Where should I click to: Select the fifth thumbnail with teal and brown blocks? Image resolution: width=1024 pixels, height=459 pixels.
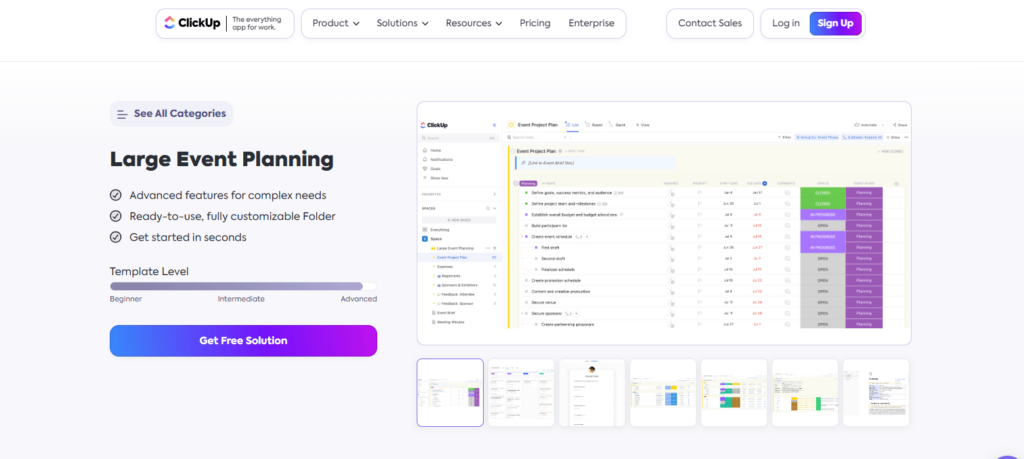[734, 392]
